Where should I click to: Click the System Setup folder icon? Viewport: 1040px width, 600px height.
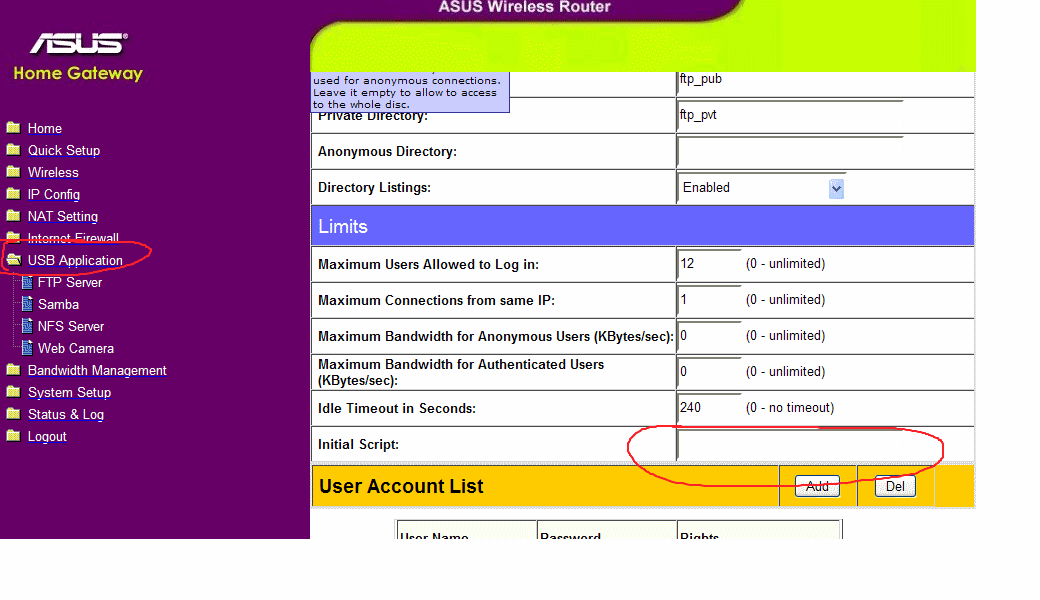[13, 391]
